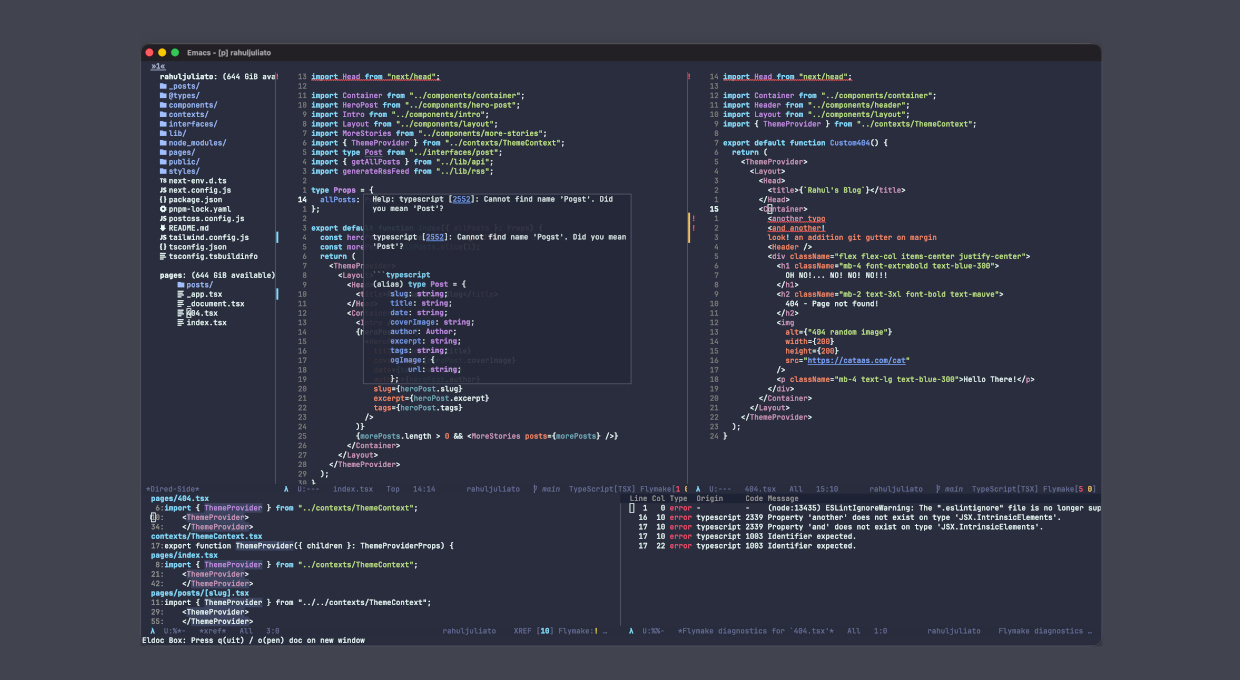Click the posts/ subfolder icon under pages

tap(180, 285)
